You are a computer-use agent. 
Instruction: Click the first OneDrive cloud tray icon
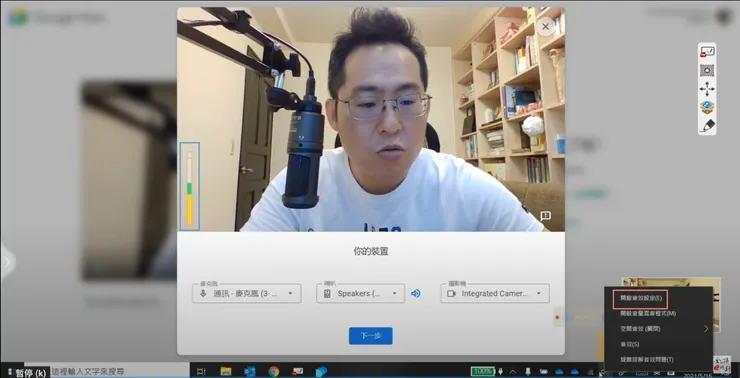(x=559, y=371)
